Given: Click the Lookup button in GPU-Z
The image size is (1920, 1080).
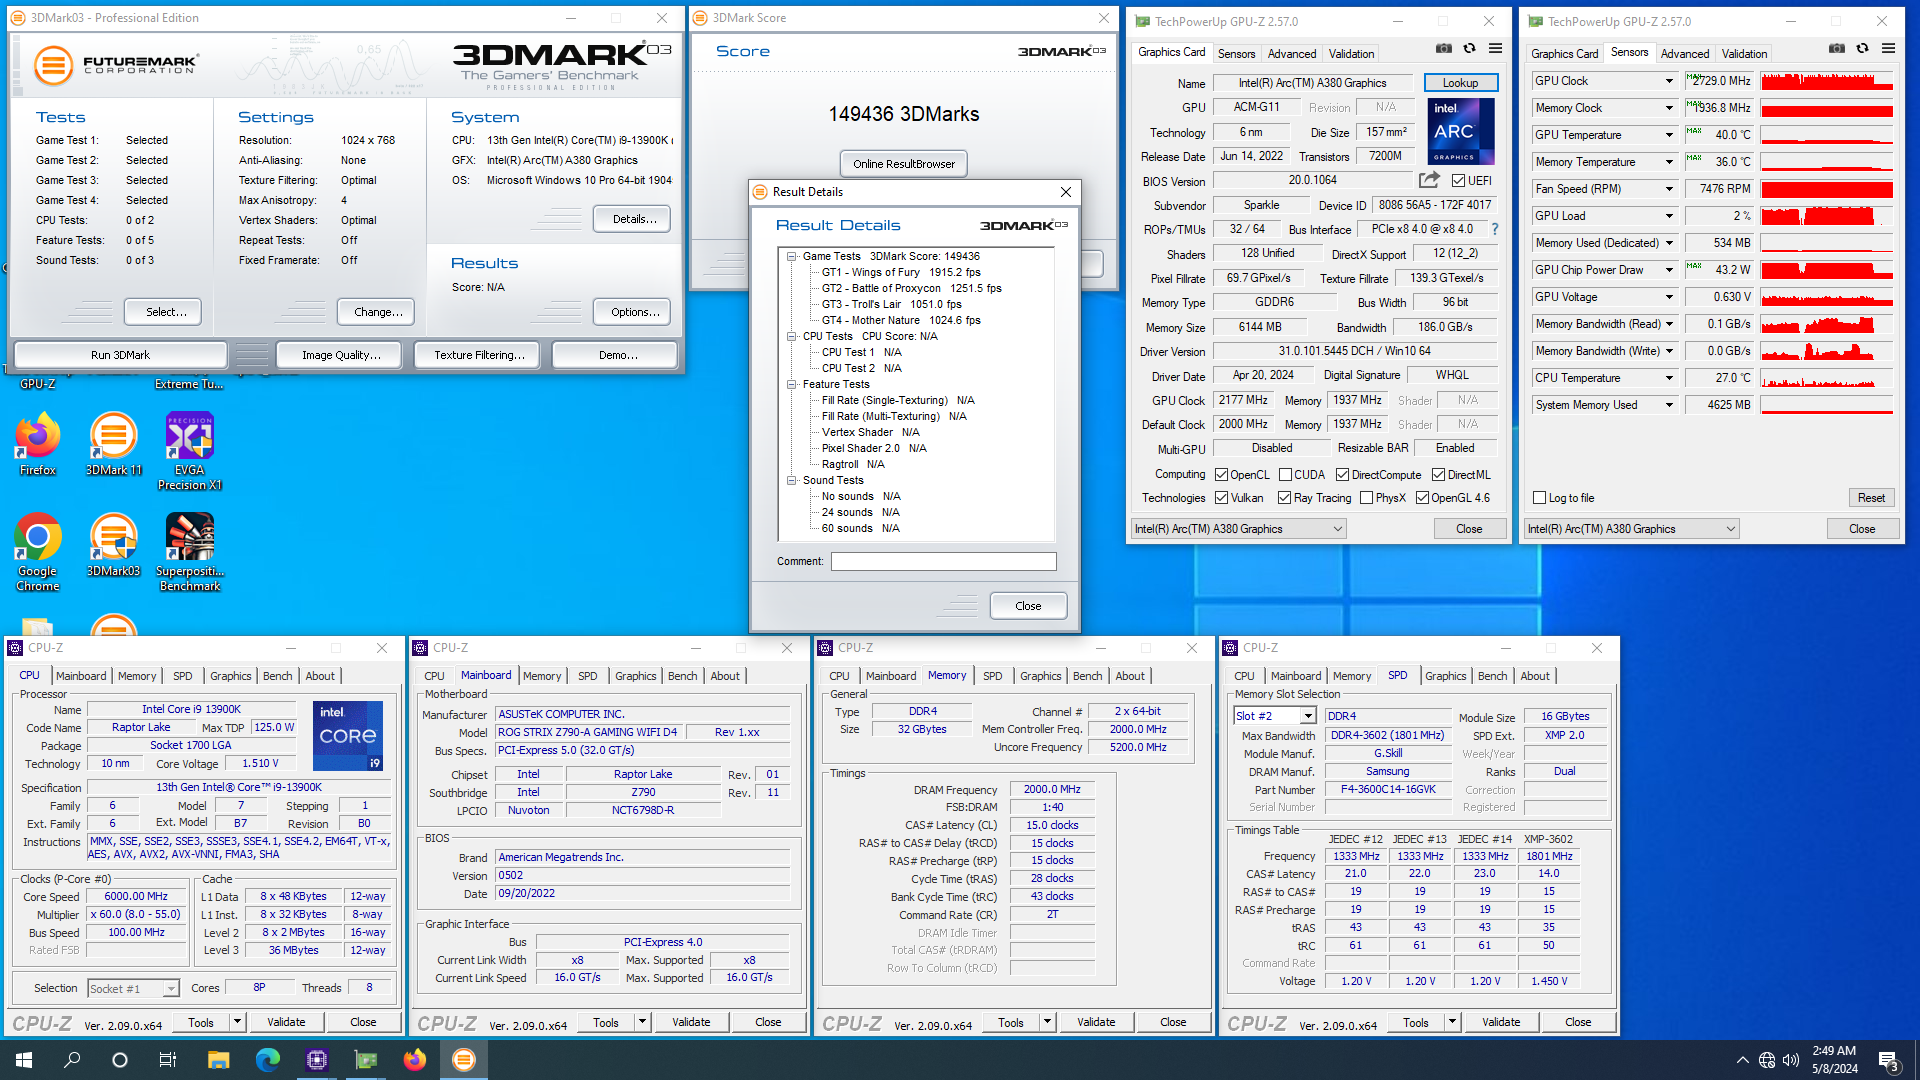Looking at the screenshot, I should (1460, 83).
